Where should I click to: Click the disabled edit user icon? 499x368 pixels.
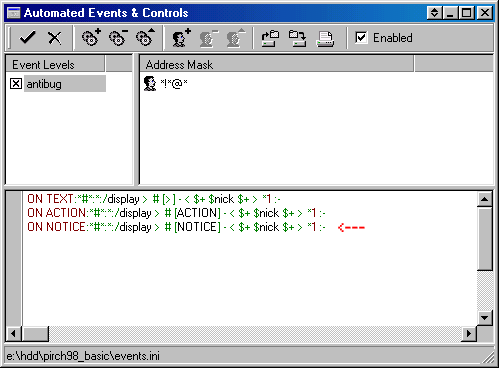[235, 38]
